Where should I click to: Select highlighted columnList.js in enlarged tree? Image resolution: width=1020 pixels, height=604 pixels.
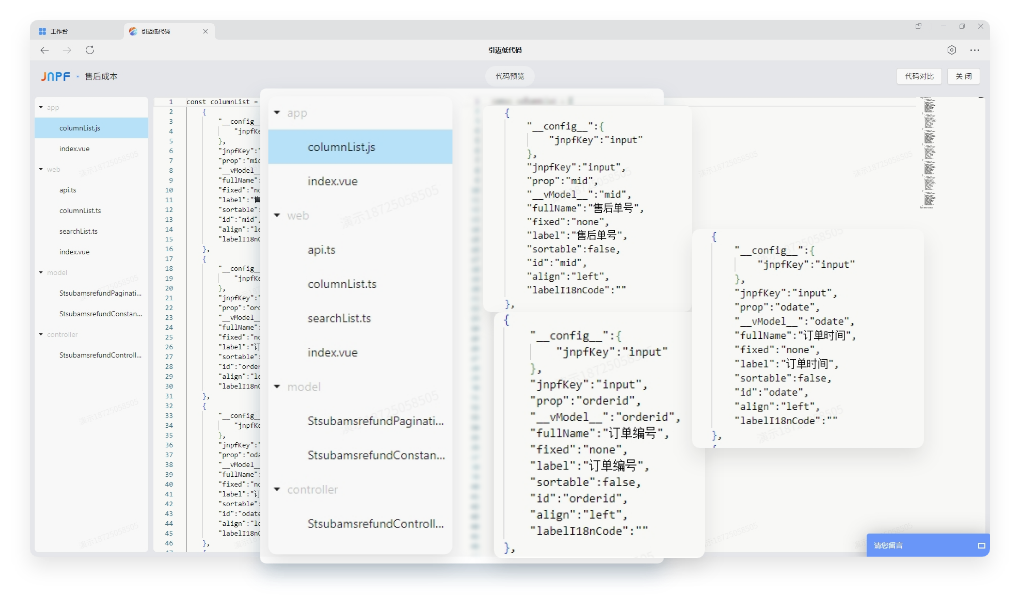pos(360,147)
